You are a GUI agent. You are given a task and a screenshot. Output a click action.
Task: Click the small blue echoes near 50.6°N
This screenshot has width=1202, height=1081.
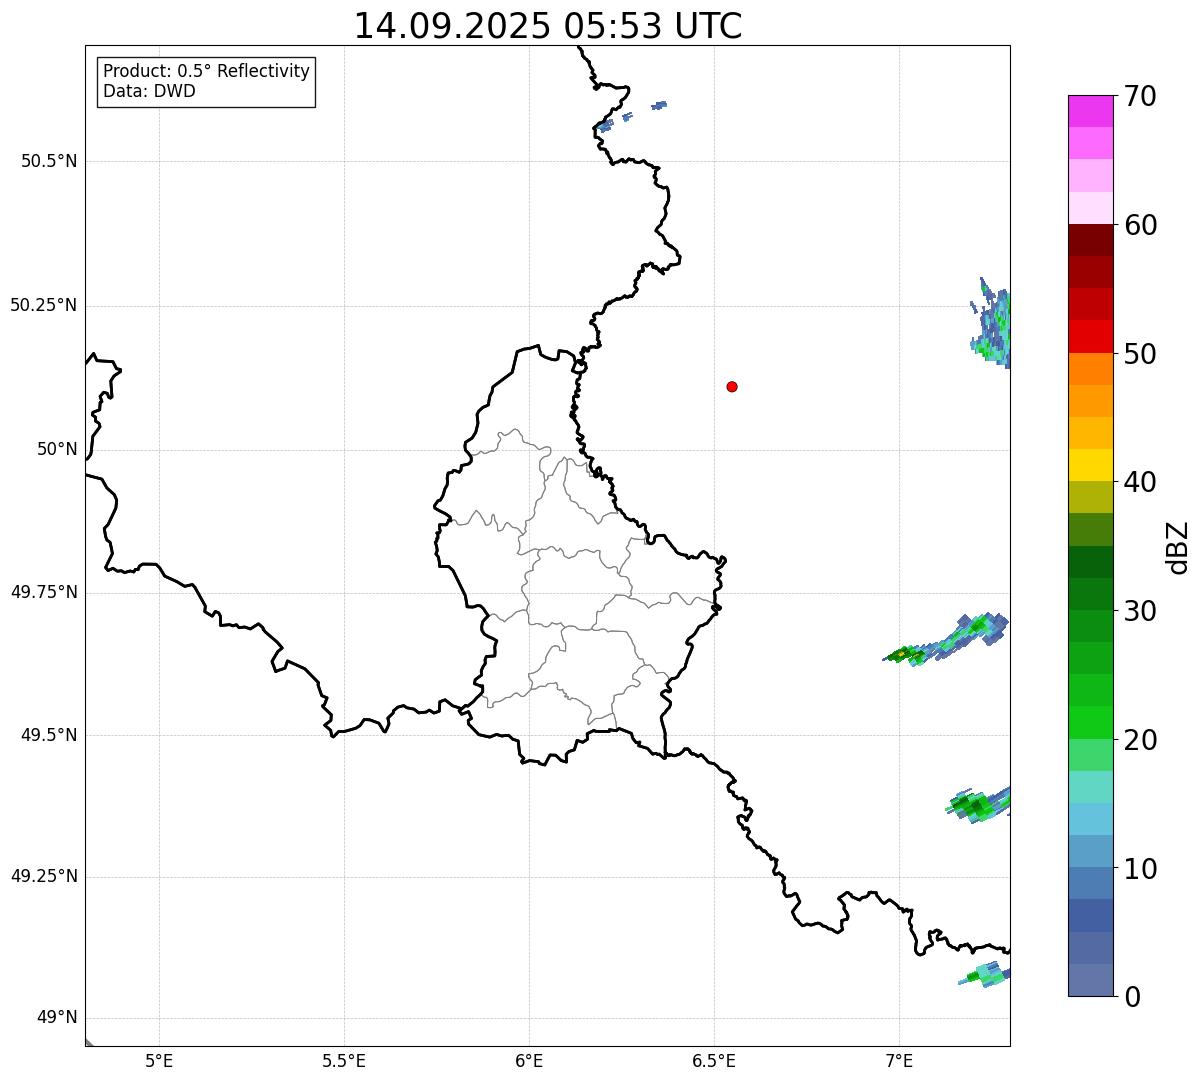[631, 115]
